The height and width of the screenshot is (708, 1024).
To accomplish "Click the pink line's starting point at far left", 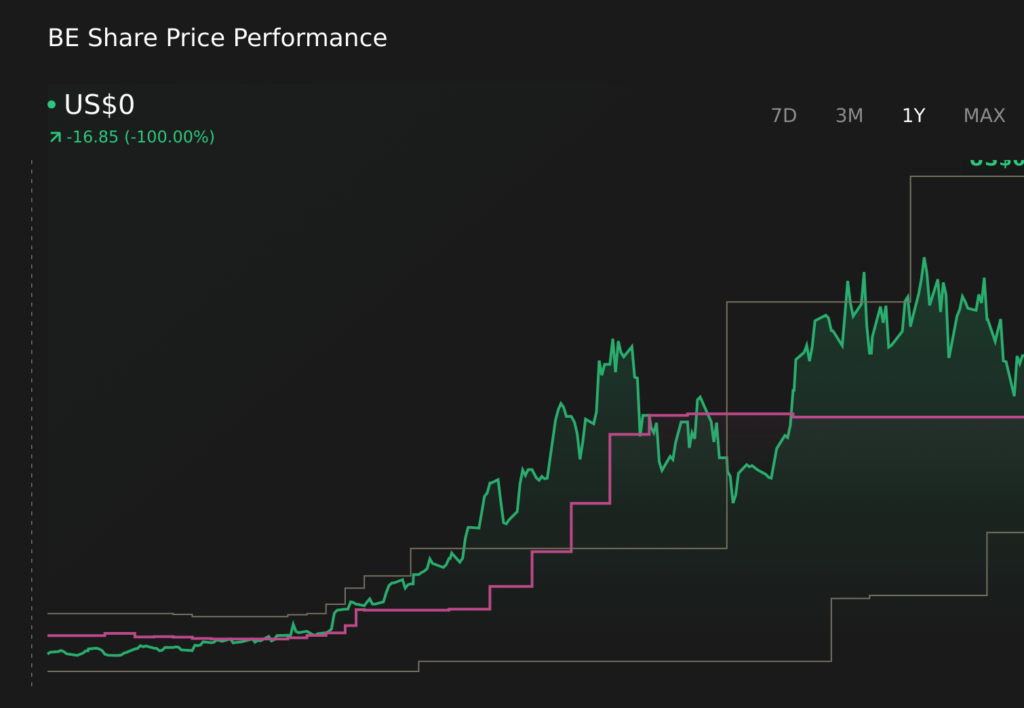I will tap(50, 635).
